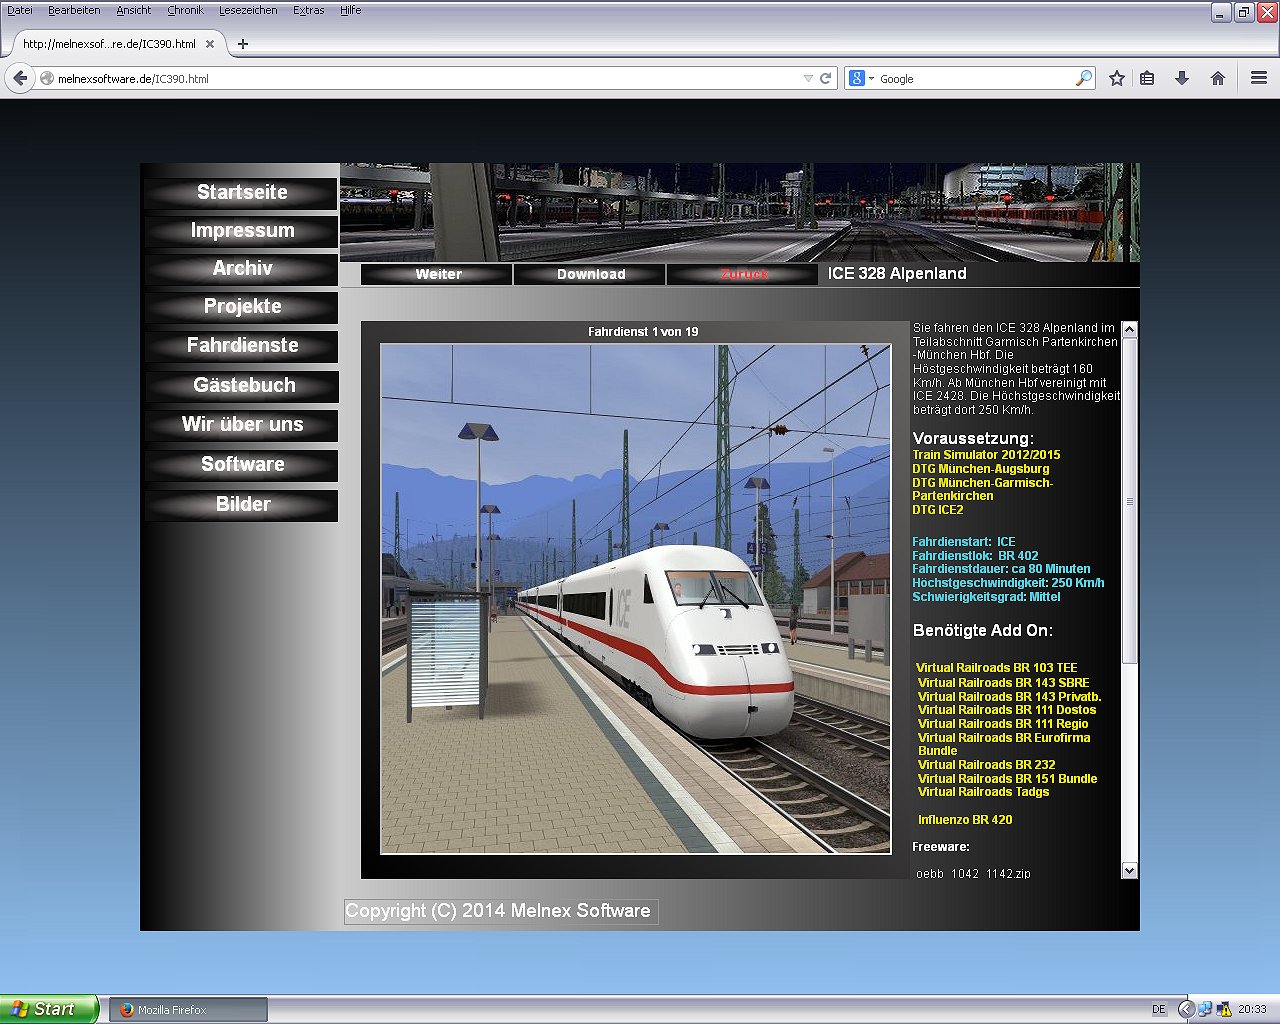
Task: Open the Archiv section
Action: click(x=242, y=269)
